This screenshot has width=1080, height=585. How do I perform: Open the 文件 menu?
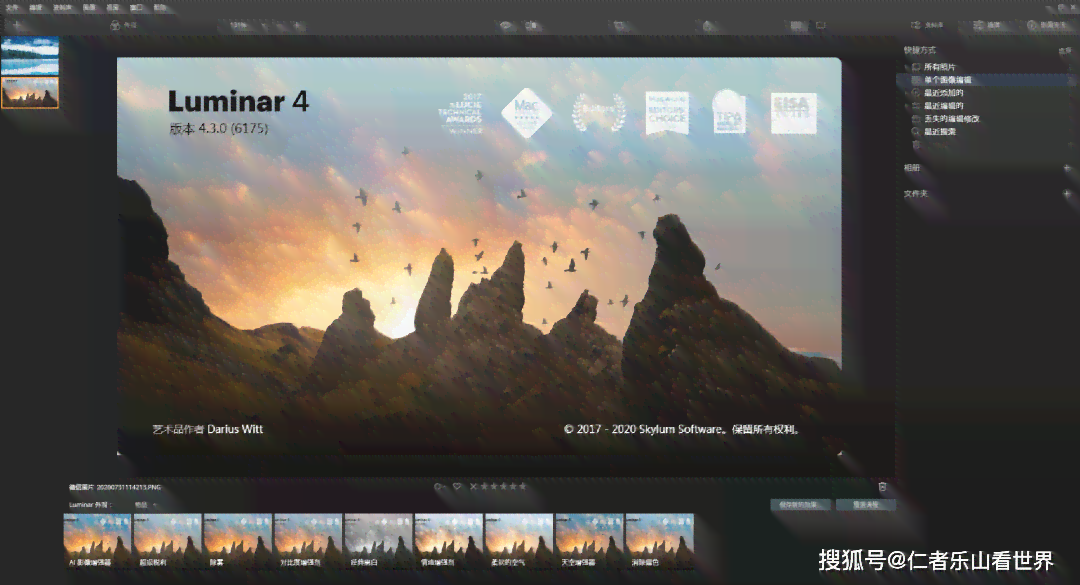12,8
